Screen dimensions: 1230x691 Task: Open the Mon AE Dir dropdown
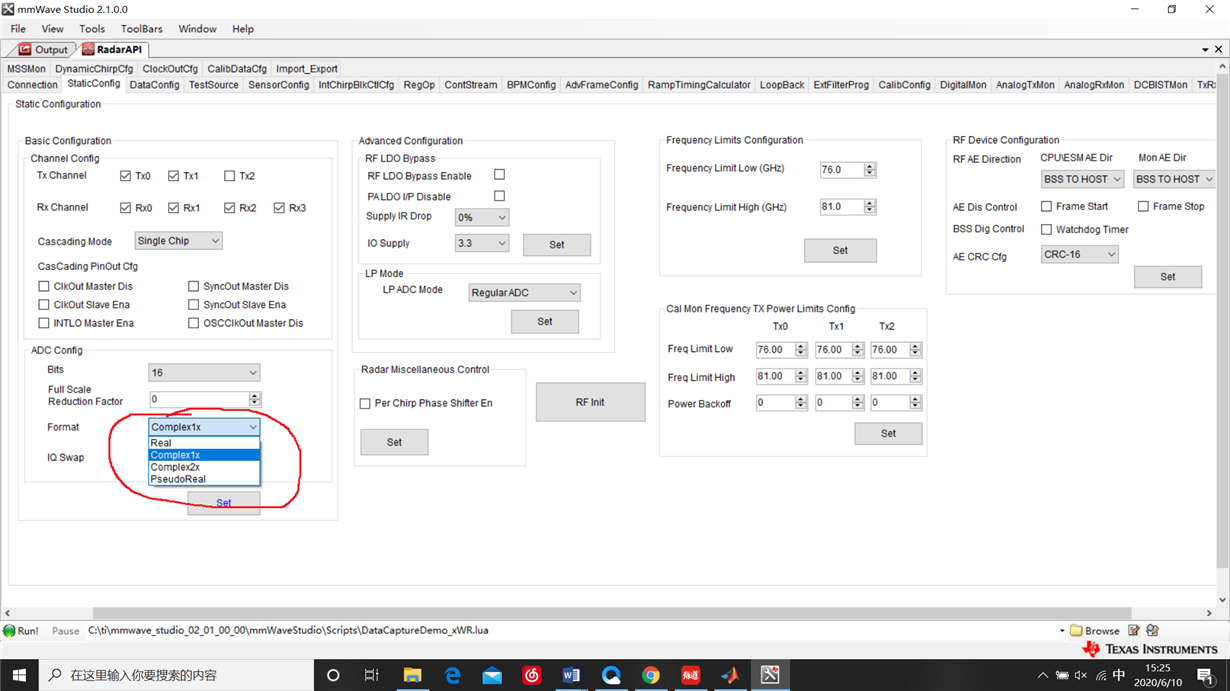click(1176, 179)
